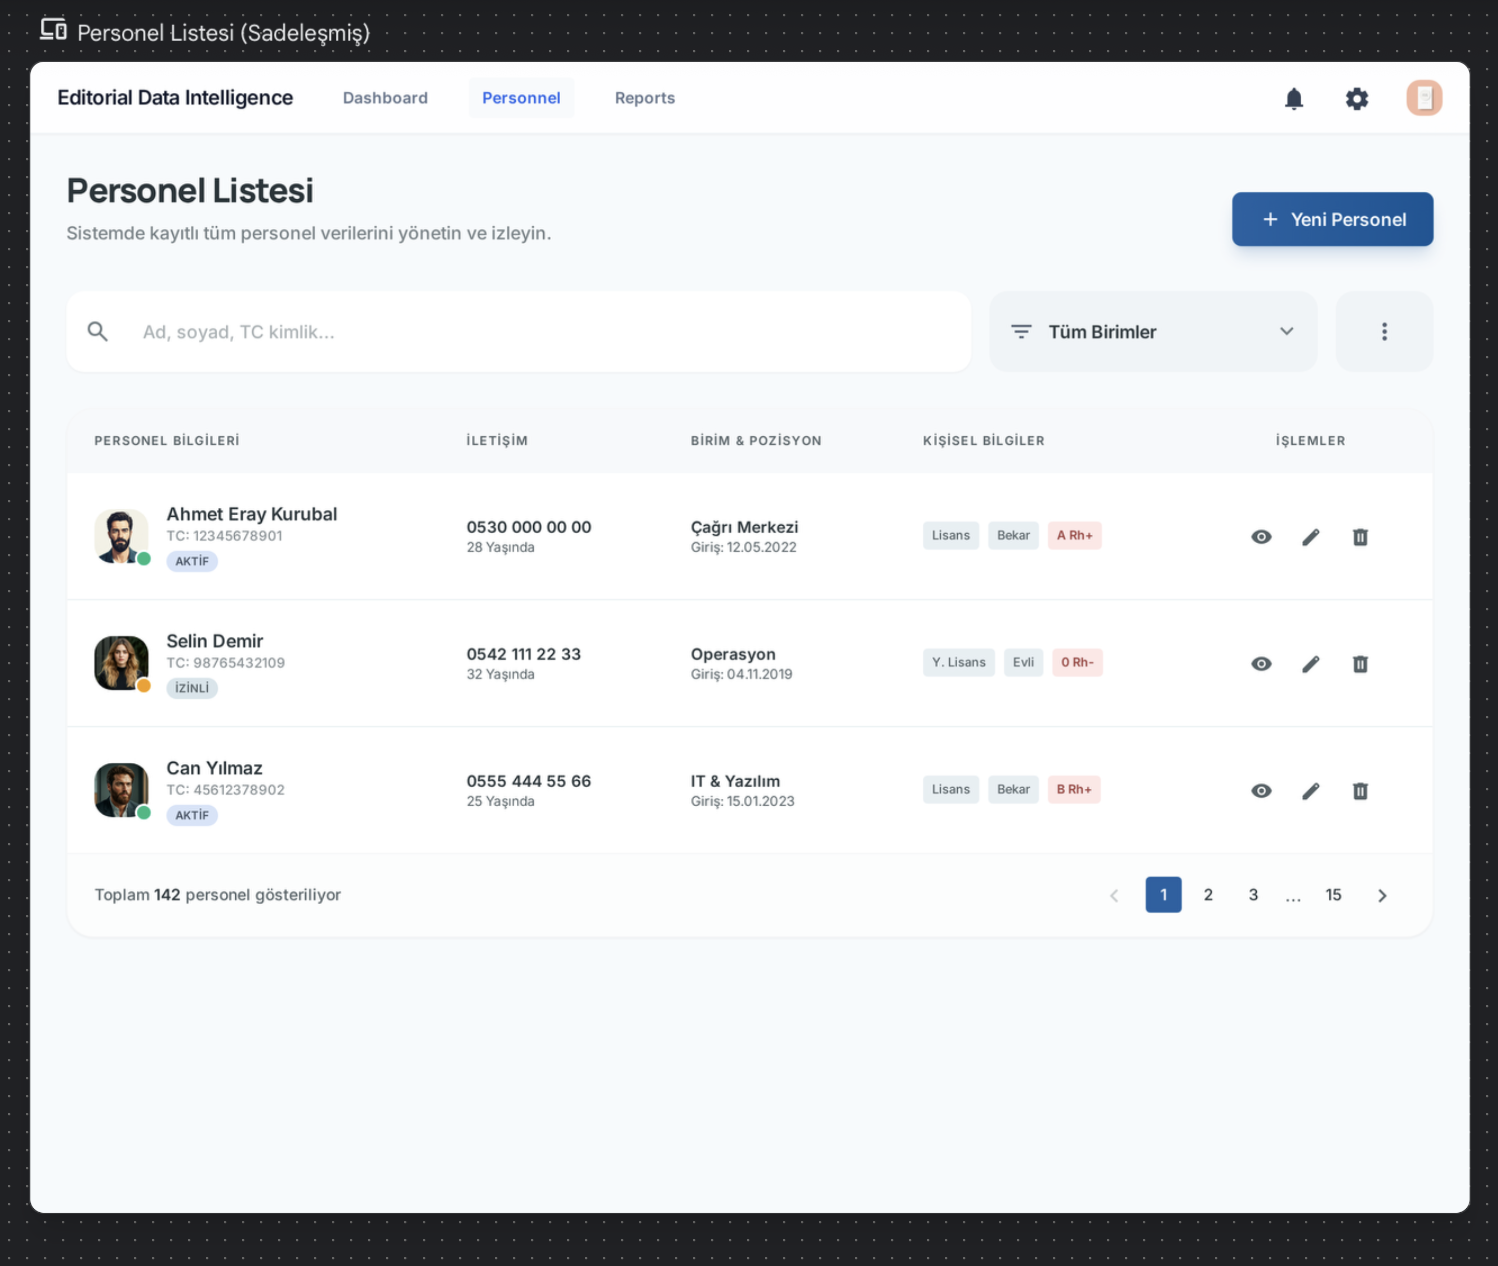Click the IT & Yazılım unit text
This screenshot has width=1498, height=1266.
coord(735,781)
